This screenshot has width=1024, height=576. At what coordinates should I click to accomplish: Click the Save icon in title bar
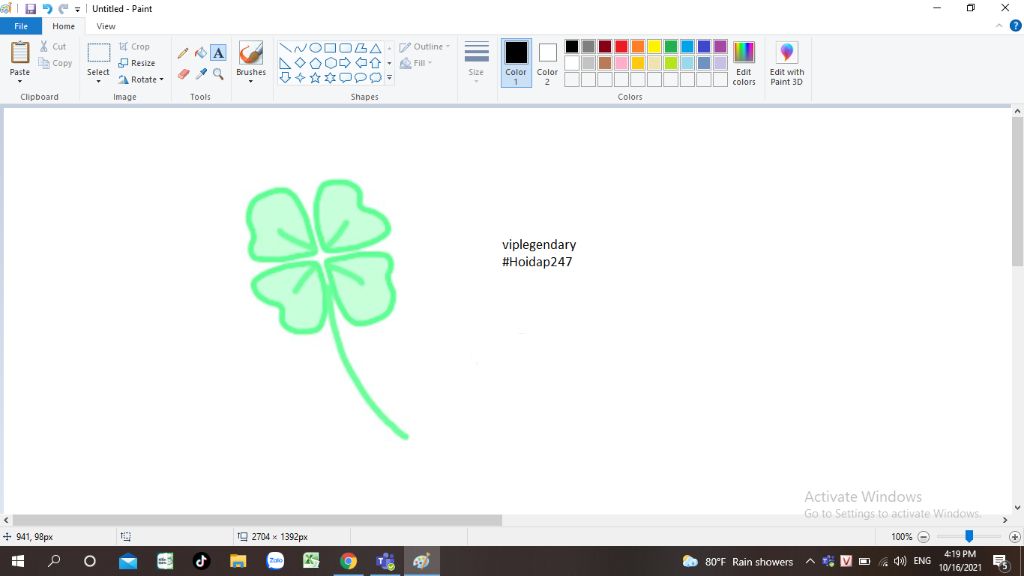click(x=30, y=8)
